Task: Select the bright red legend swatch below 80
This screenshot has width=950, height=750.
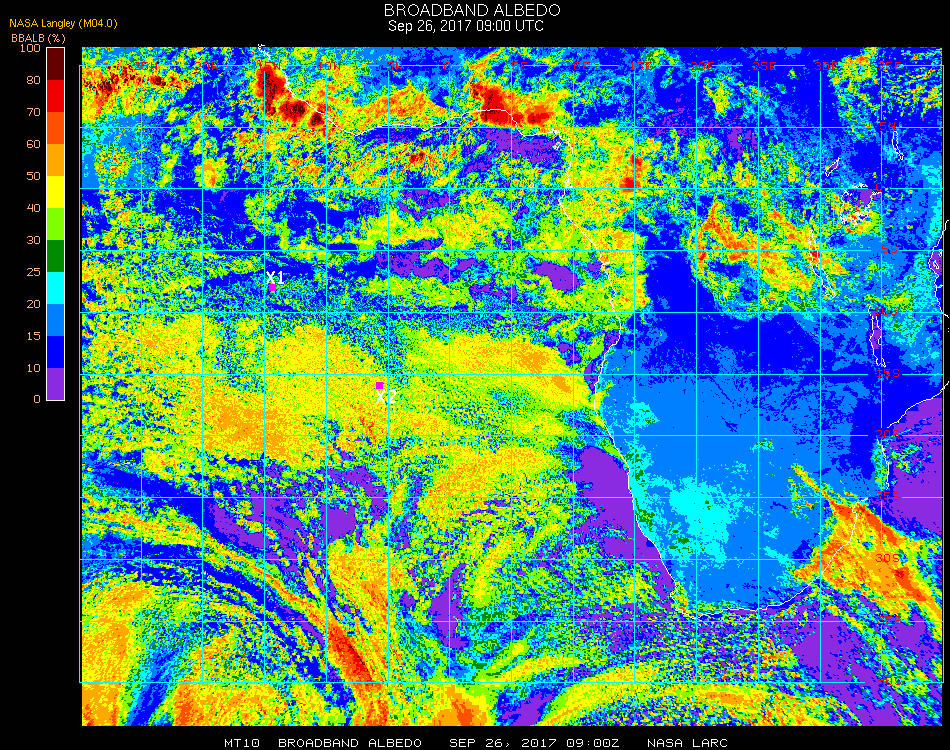Action: tap(56, 96)
